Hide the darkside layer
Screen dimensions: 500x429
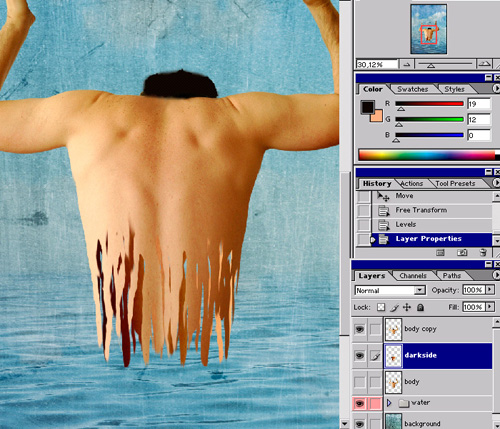(359, 356)
